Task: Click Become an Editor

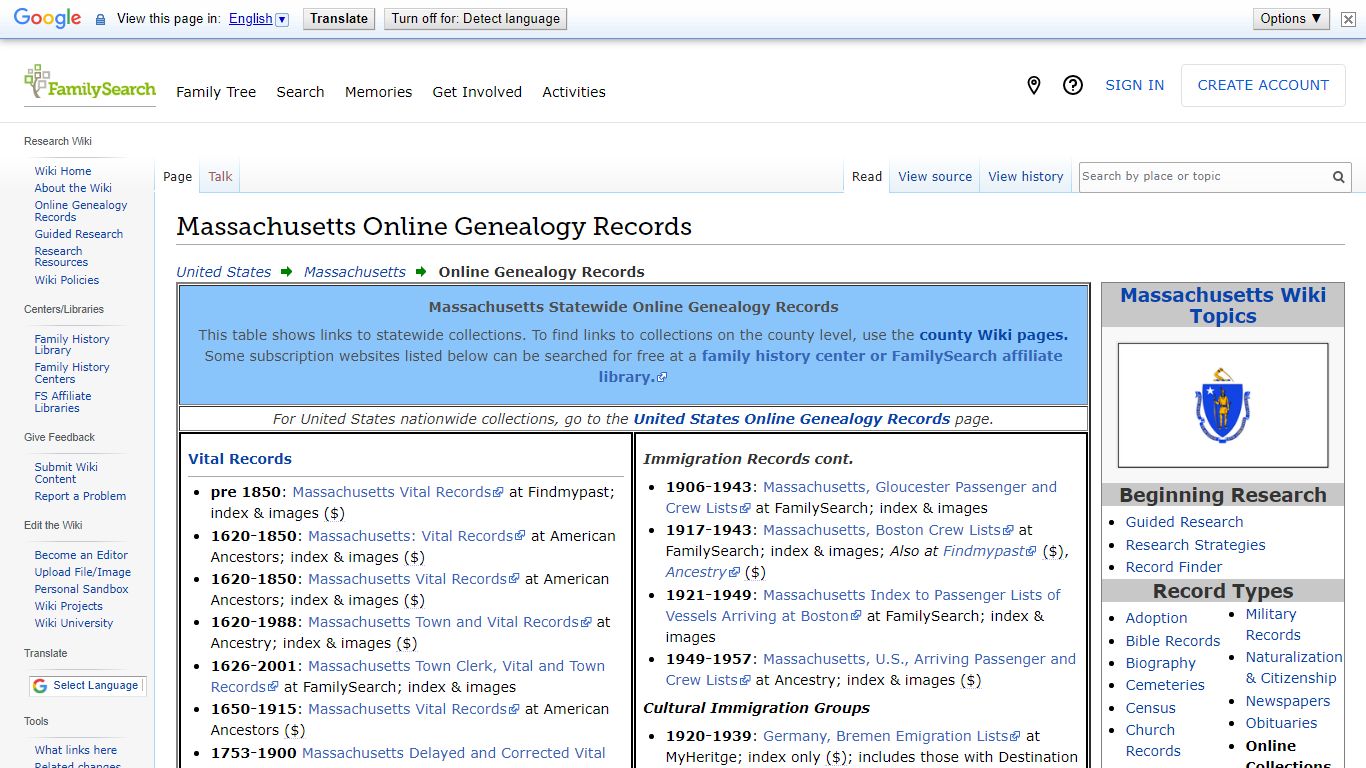Action: (81, 555)
